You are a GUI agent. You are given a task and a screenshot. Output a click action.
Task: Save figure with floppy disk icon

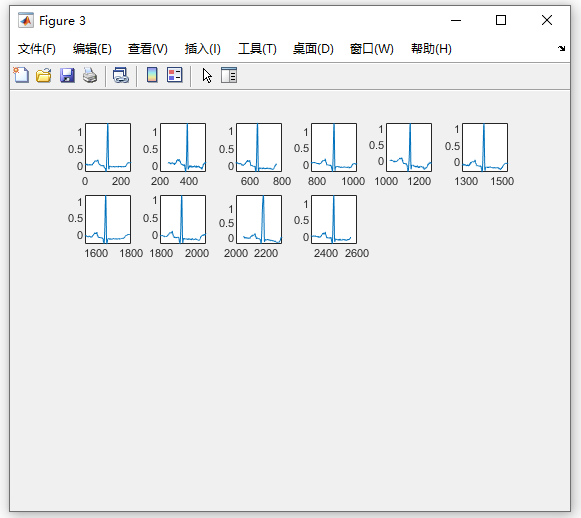pos(67,75)
